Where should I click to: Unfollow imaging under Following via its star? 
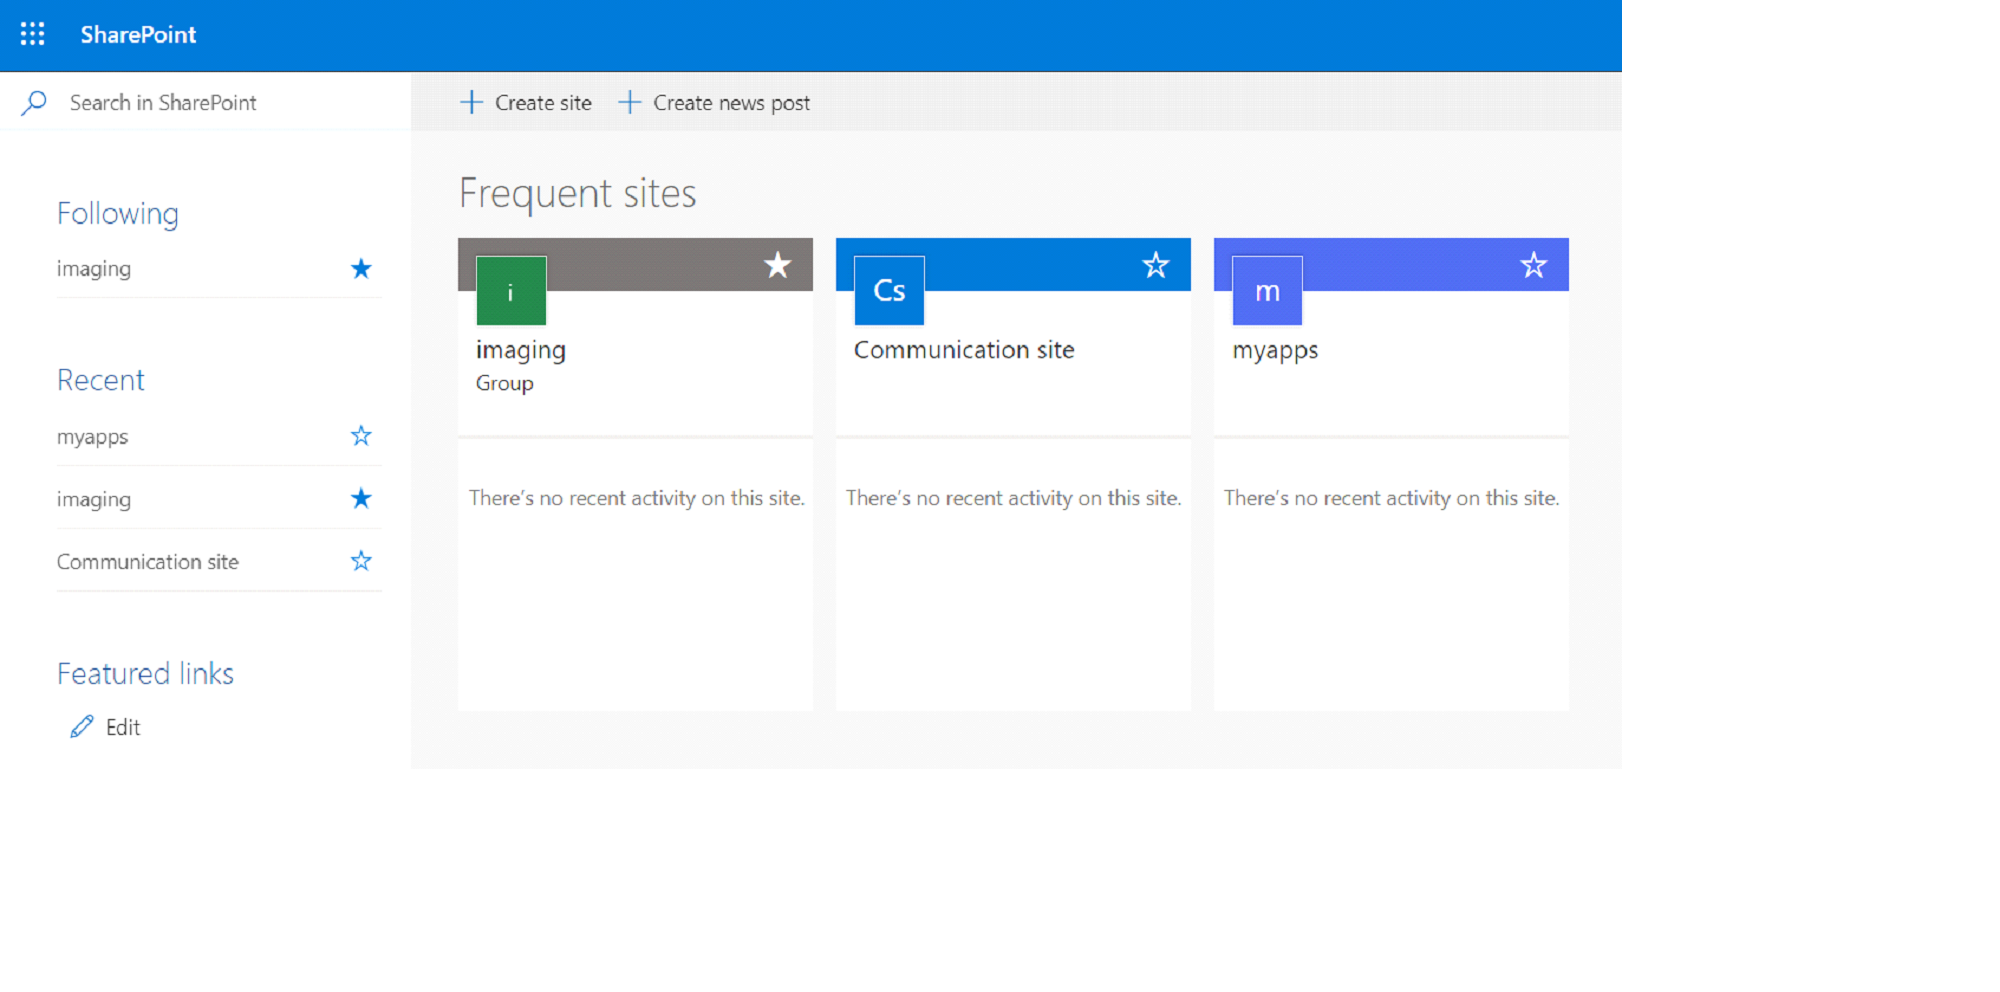pyautogui.click(x=361, y=268)
